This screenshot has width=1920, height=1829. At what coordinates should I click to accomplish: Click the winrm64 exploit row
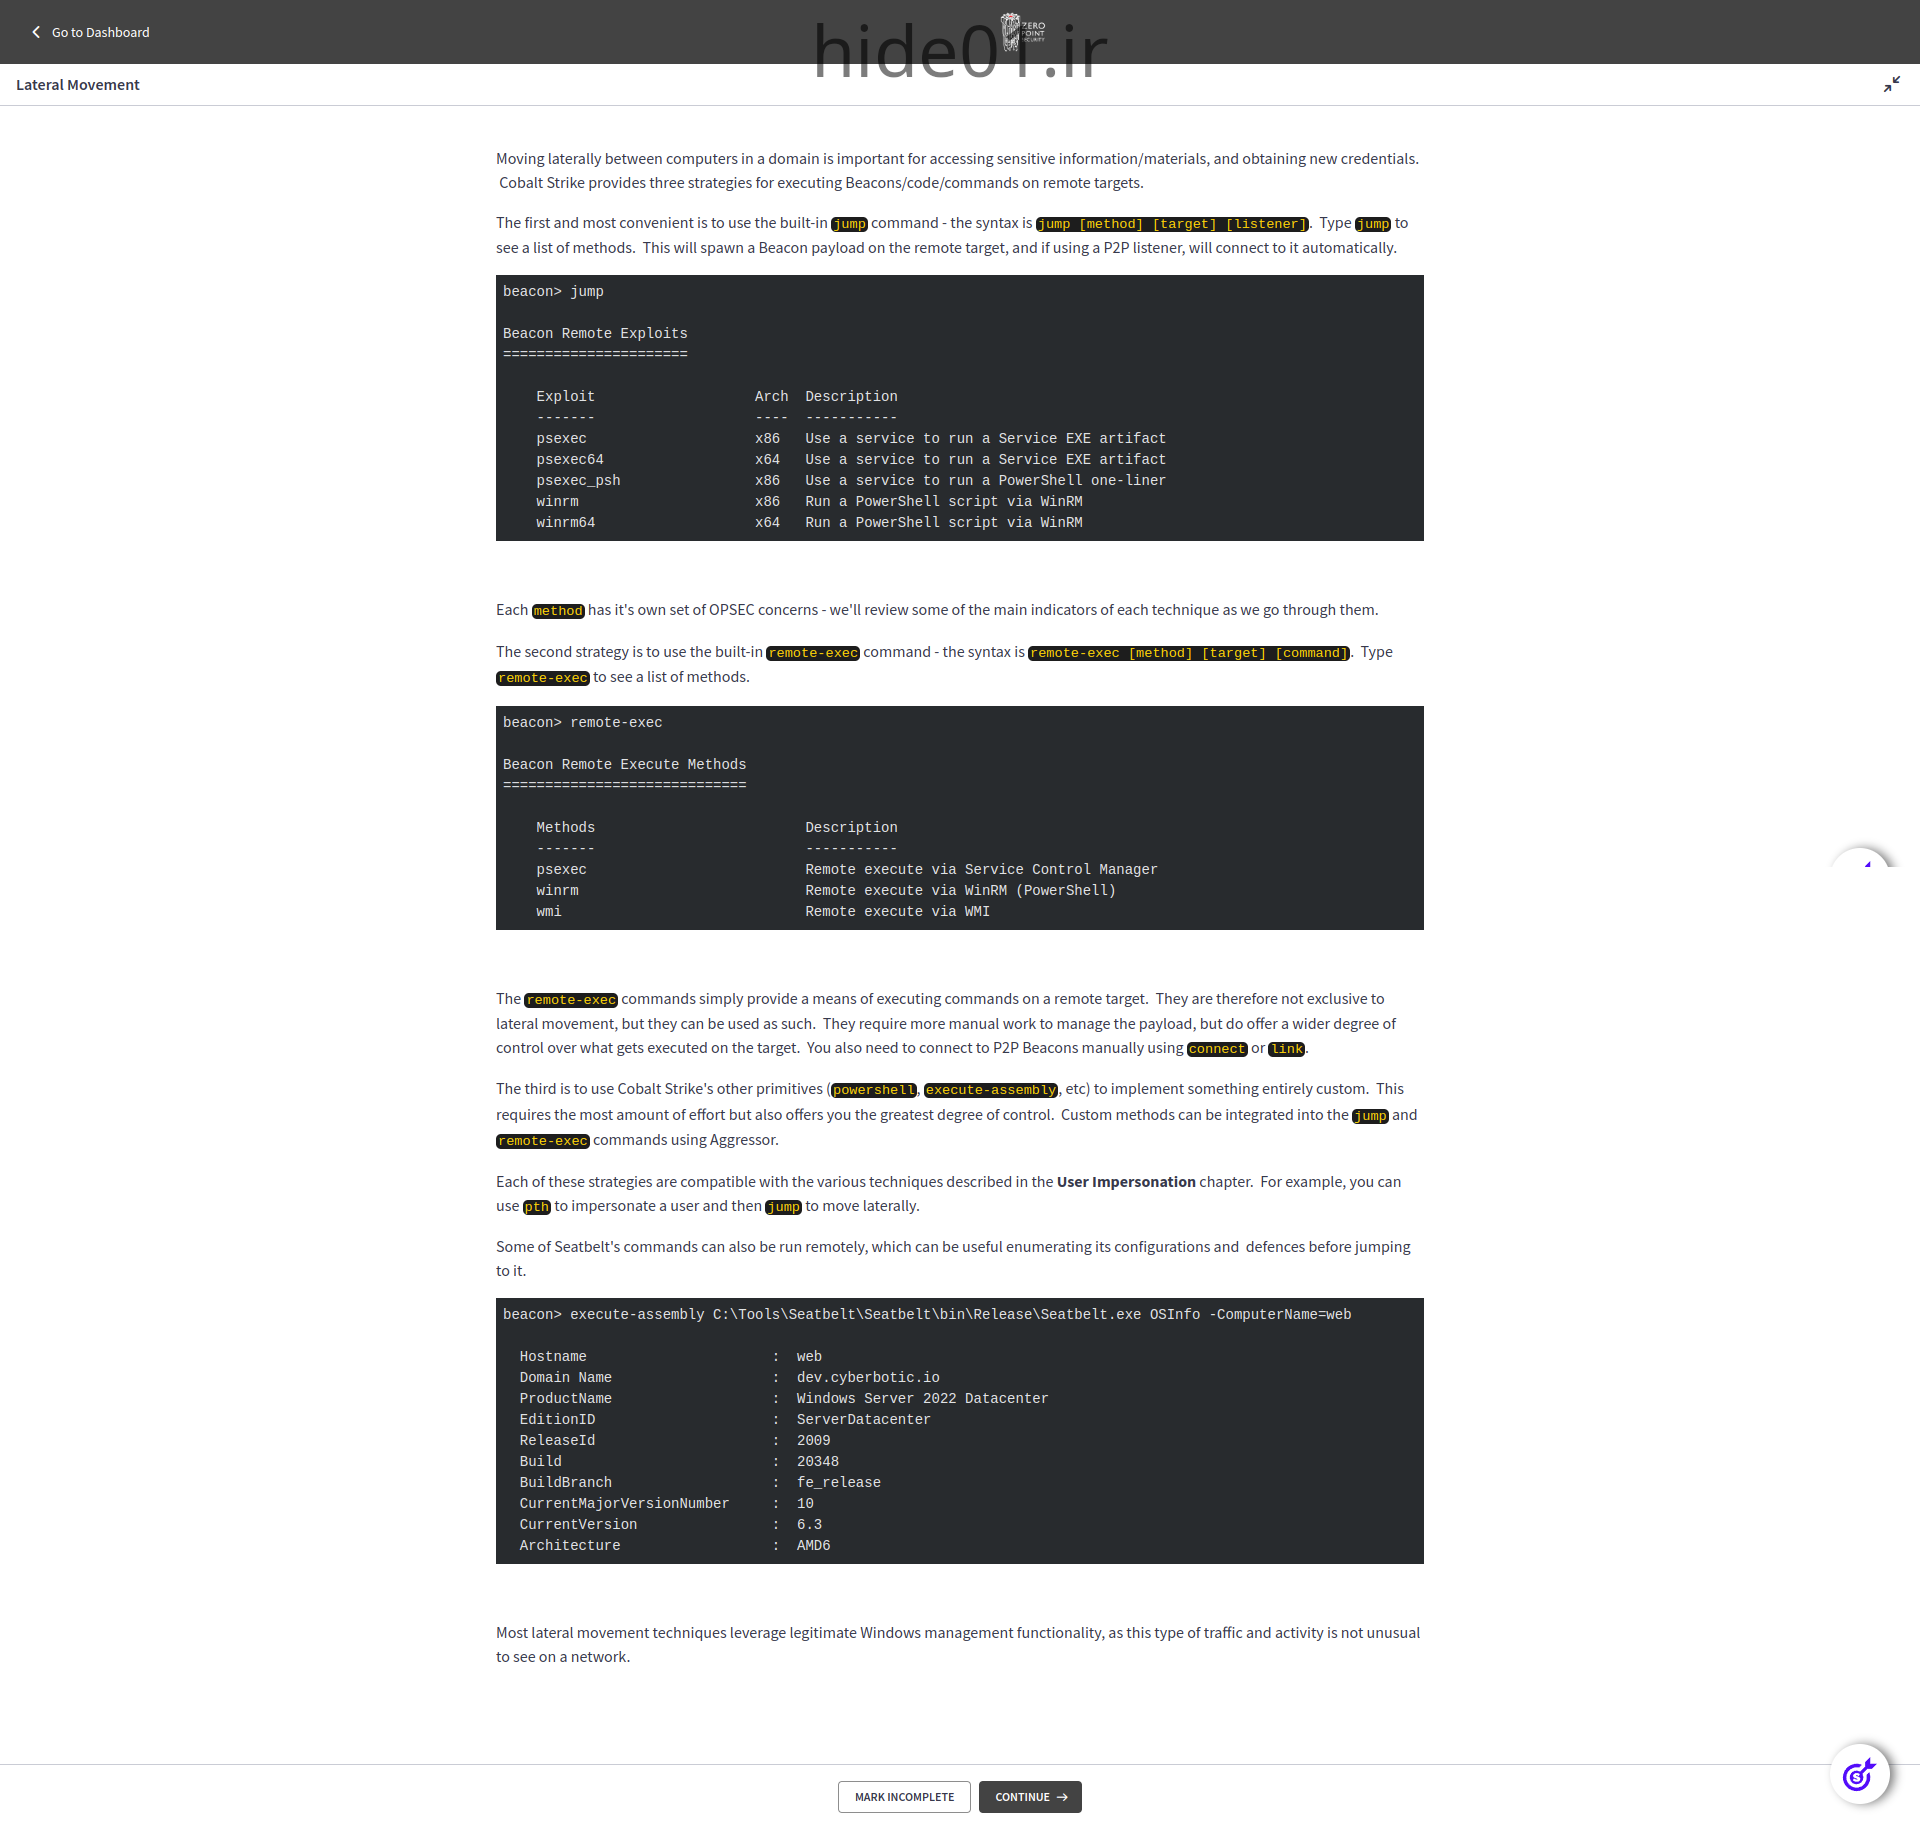click(809, 522)
